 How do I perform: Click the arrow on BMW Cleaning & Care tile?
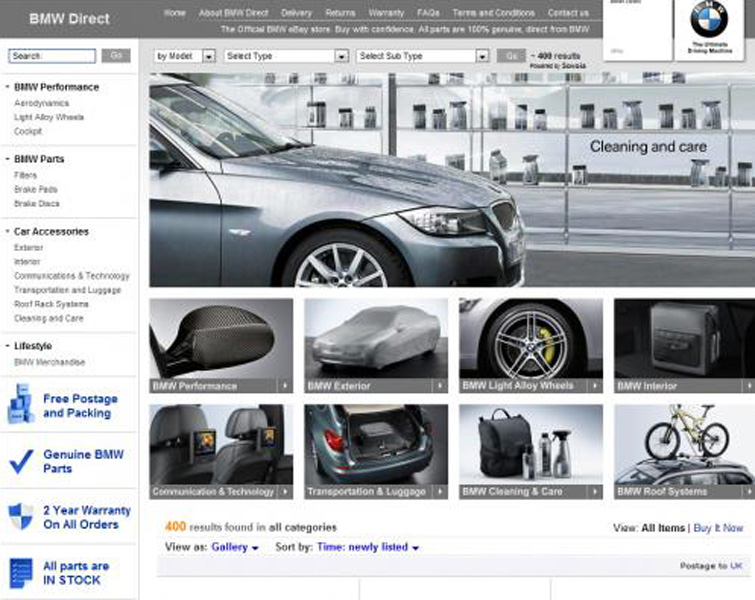tap(594, 492)
